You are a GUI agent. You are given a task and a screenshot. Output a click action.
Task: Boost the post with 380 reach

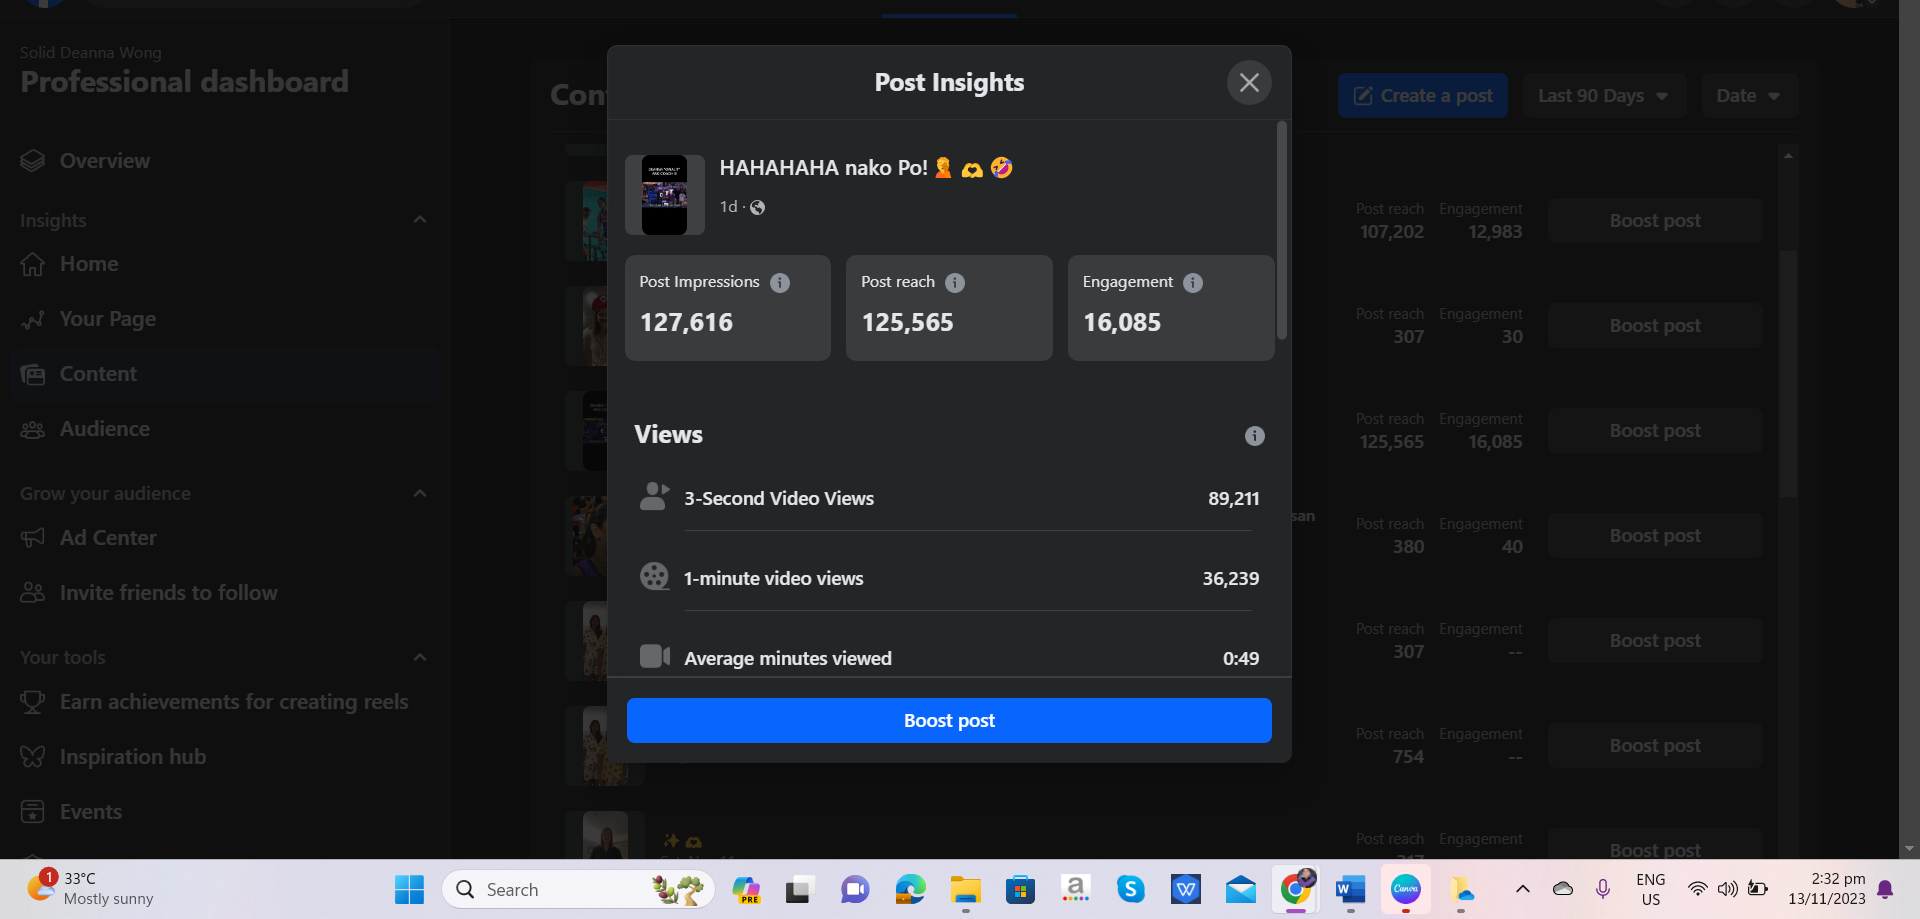pyautogui.click(x=1655, y=536)
